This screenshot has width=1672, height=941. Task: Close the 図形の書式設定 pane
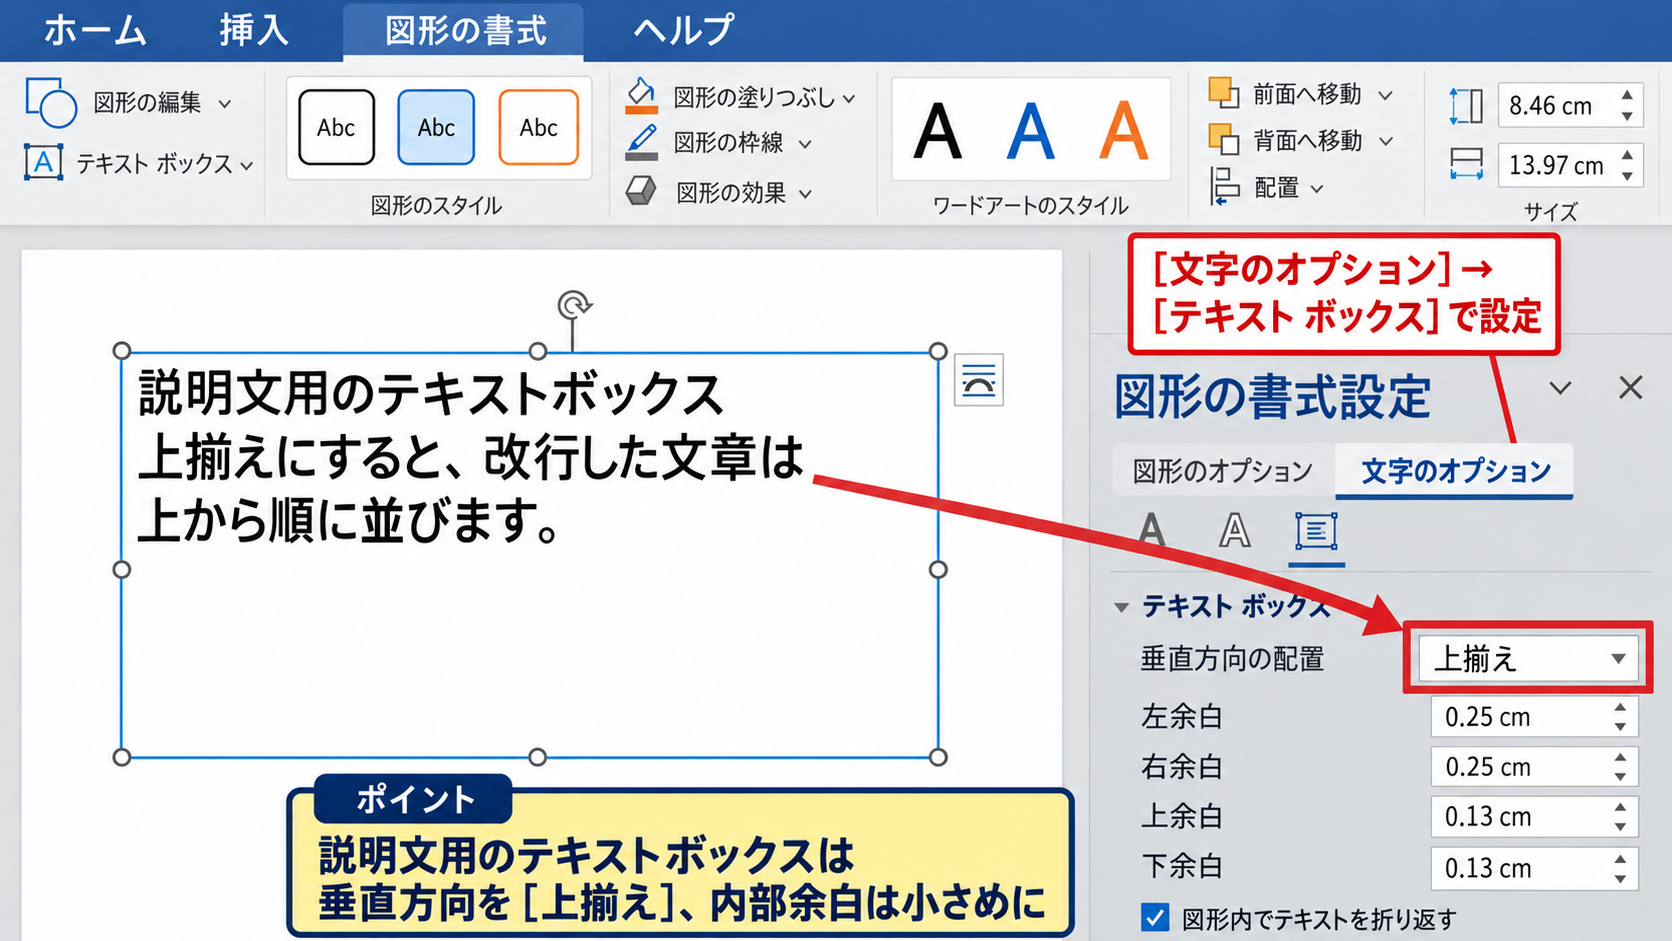pyautogui.click(x=1630, y=387)
